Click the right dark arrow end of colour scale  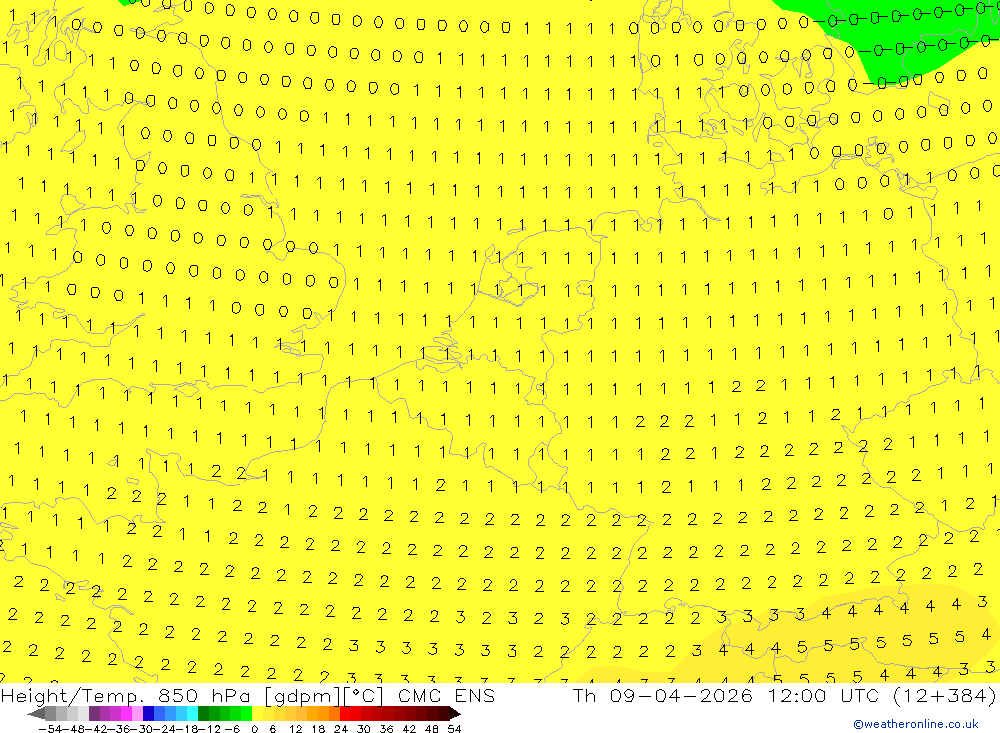click(x=455, y=714)
